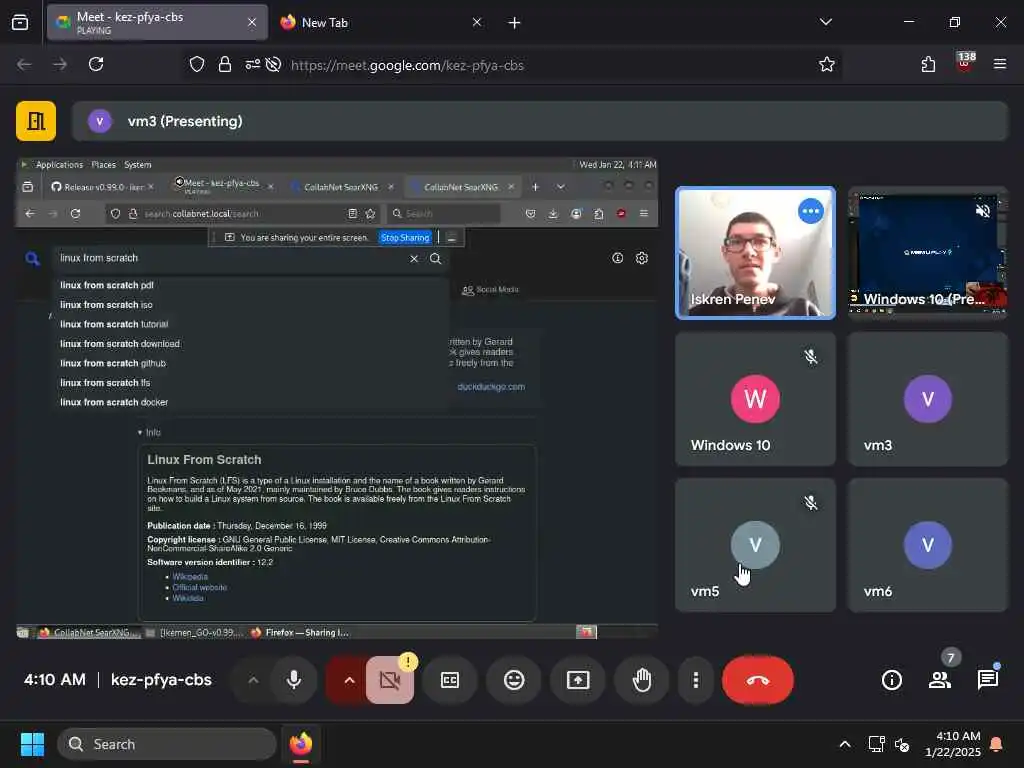Click the vm6 participant tile
The image size is (1024, 768).
click(927, 545)
